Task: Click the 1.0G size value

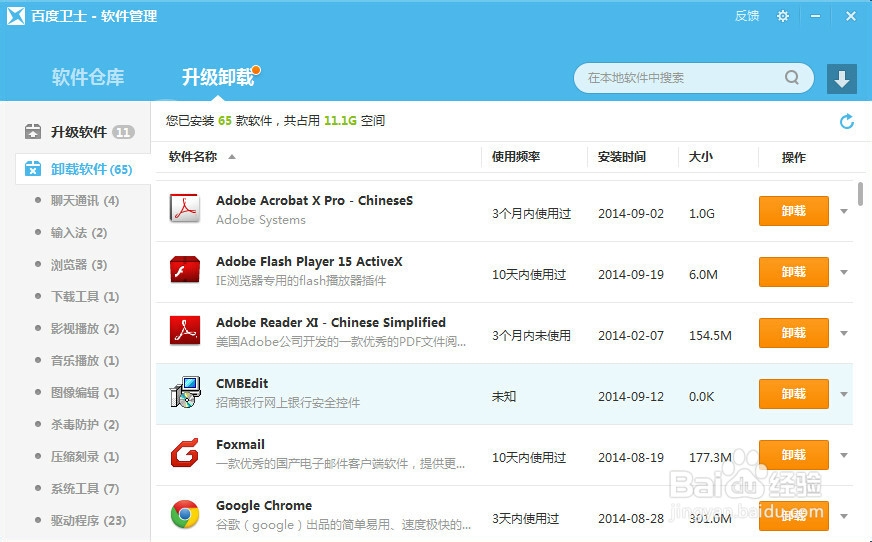Action: (x=701, y=213)
